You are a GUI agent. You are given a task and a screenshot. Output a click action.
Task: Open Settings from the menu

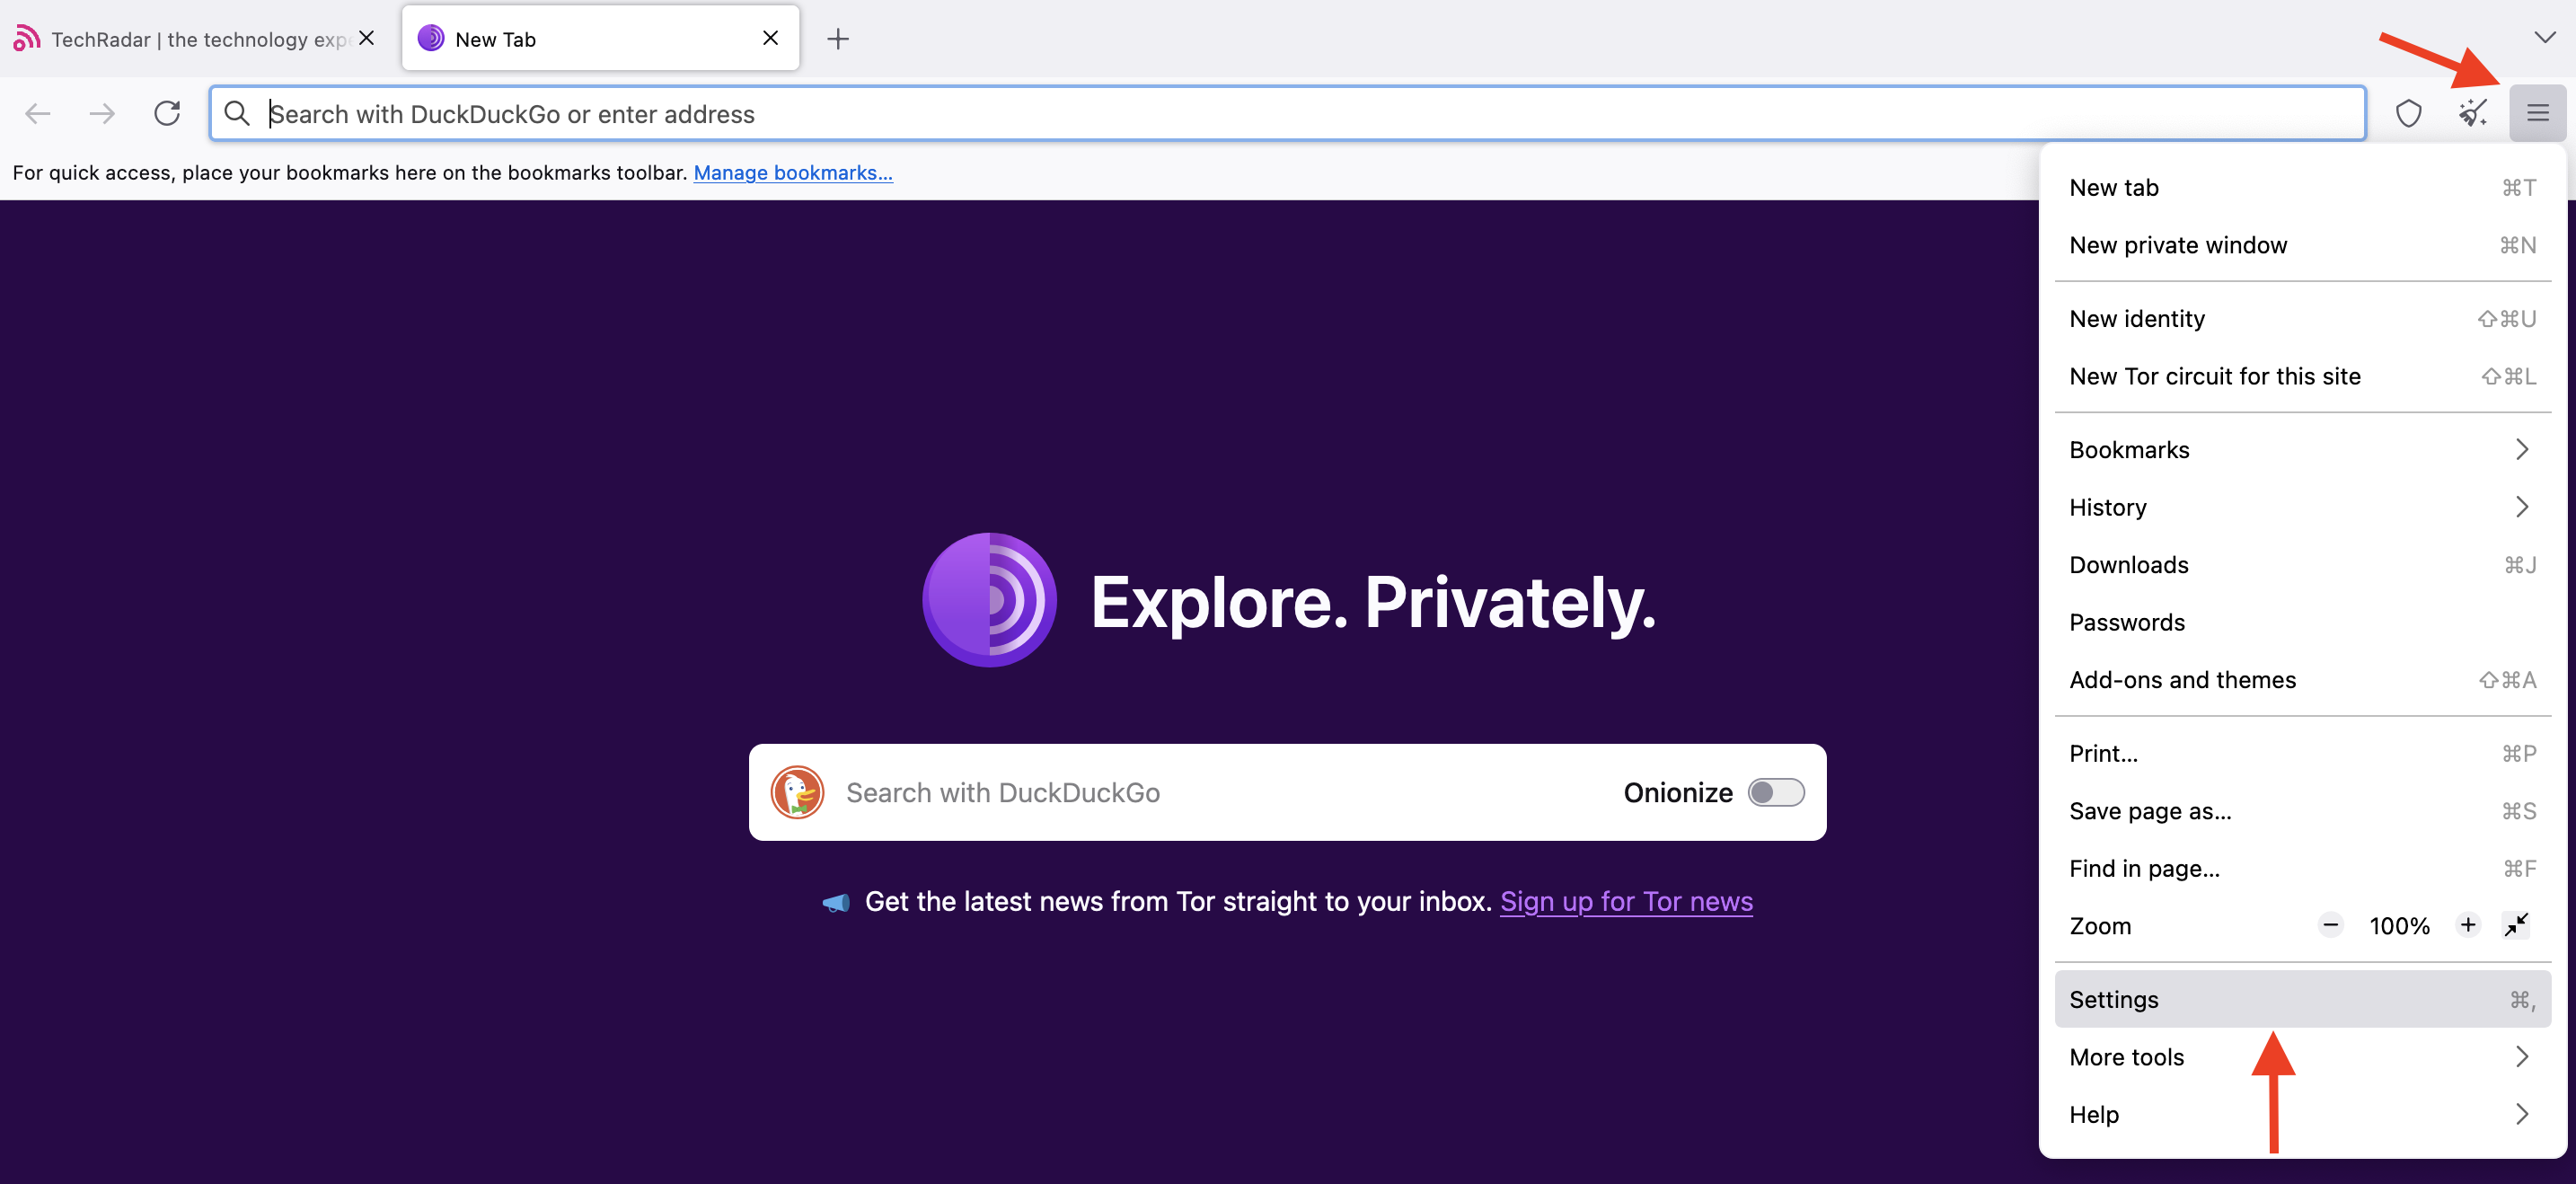point(2303,999)
